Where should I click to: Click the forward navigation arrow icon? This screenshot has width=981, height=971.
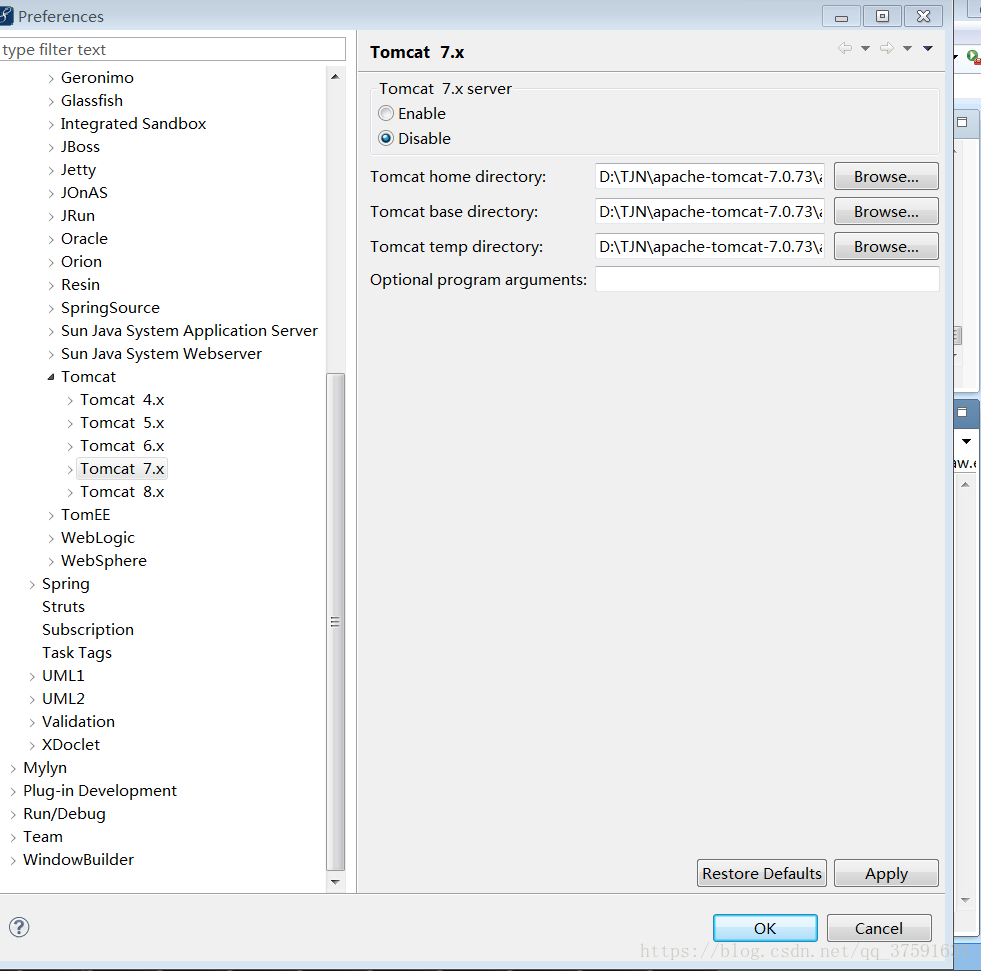tap(887, 48)
